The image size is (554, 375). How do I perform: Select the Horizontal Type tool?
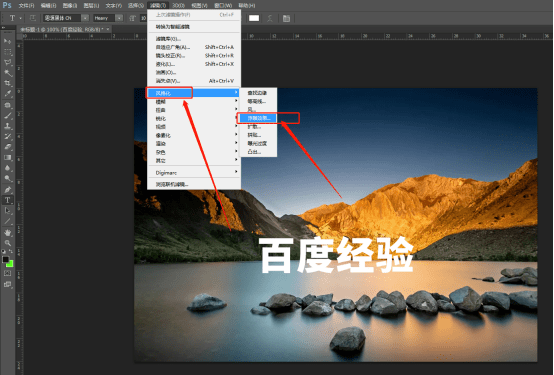click(7, 200)
